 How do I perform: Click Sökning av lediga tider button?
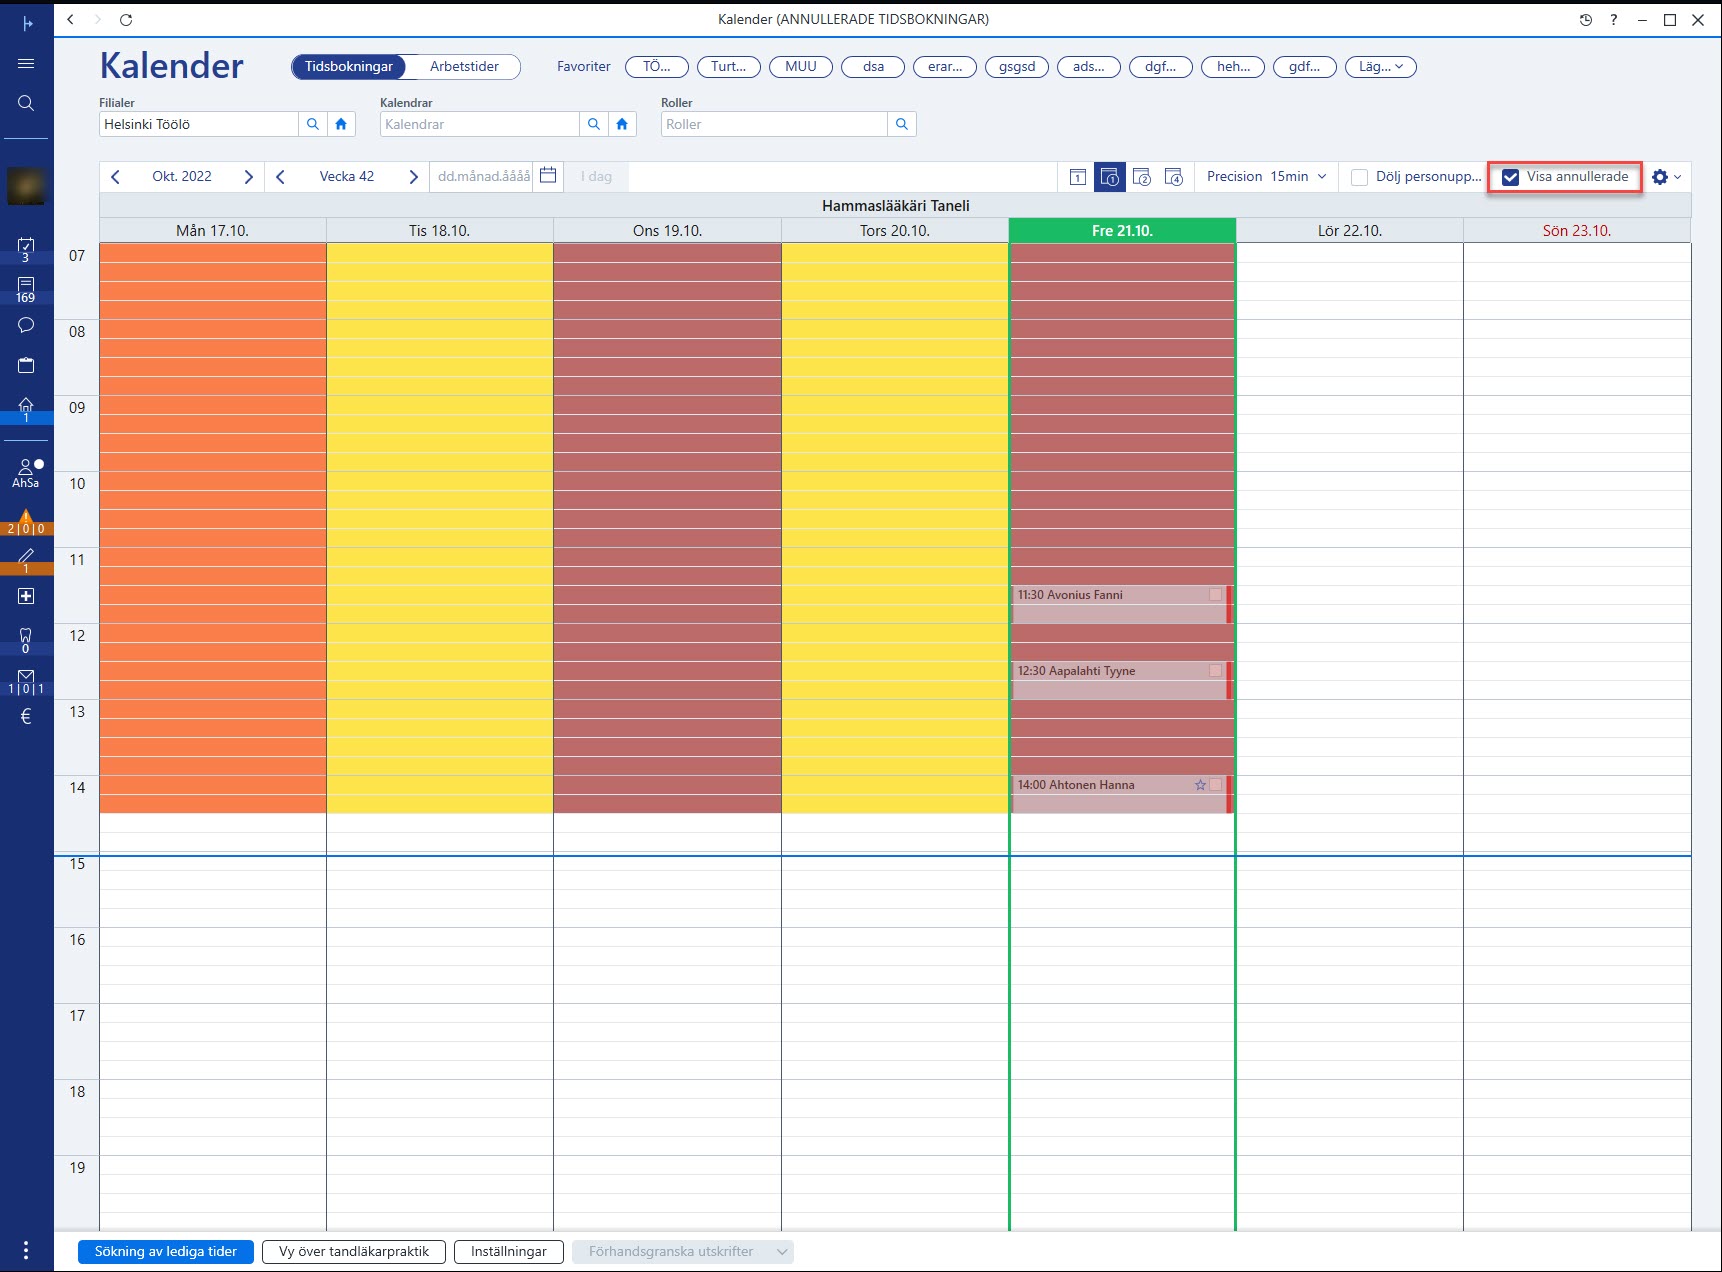click(x=166, y=1251)
